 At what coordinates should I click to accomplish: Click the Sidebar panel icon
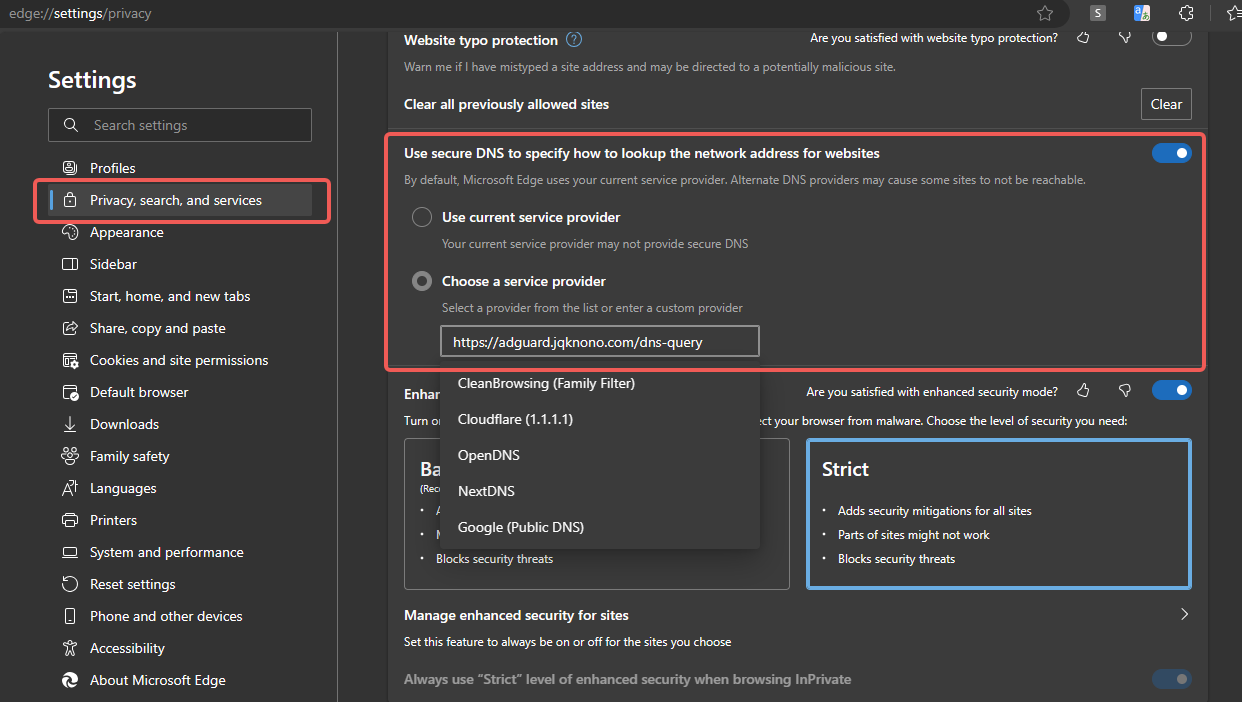coord(70,264)
